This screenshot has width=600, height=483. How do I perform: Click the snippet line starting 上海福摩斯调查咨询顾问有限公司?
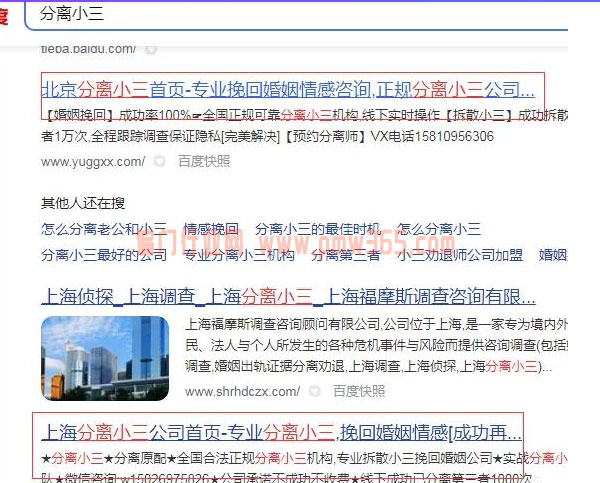(x=377, y=325)
